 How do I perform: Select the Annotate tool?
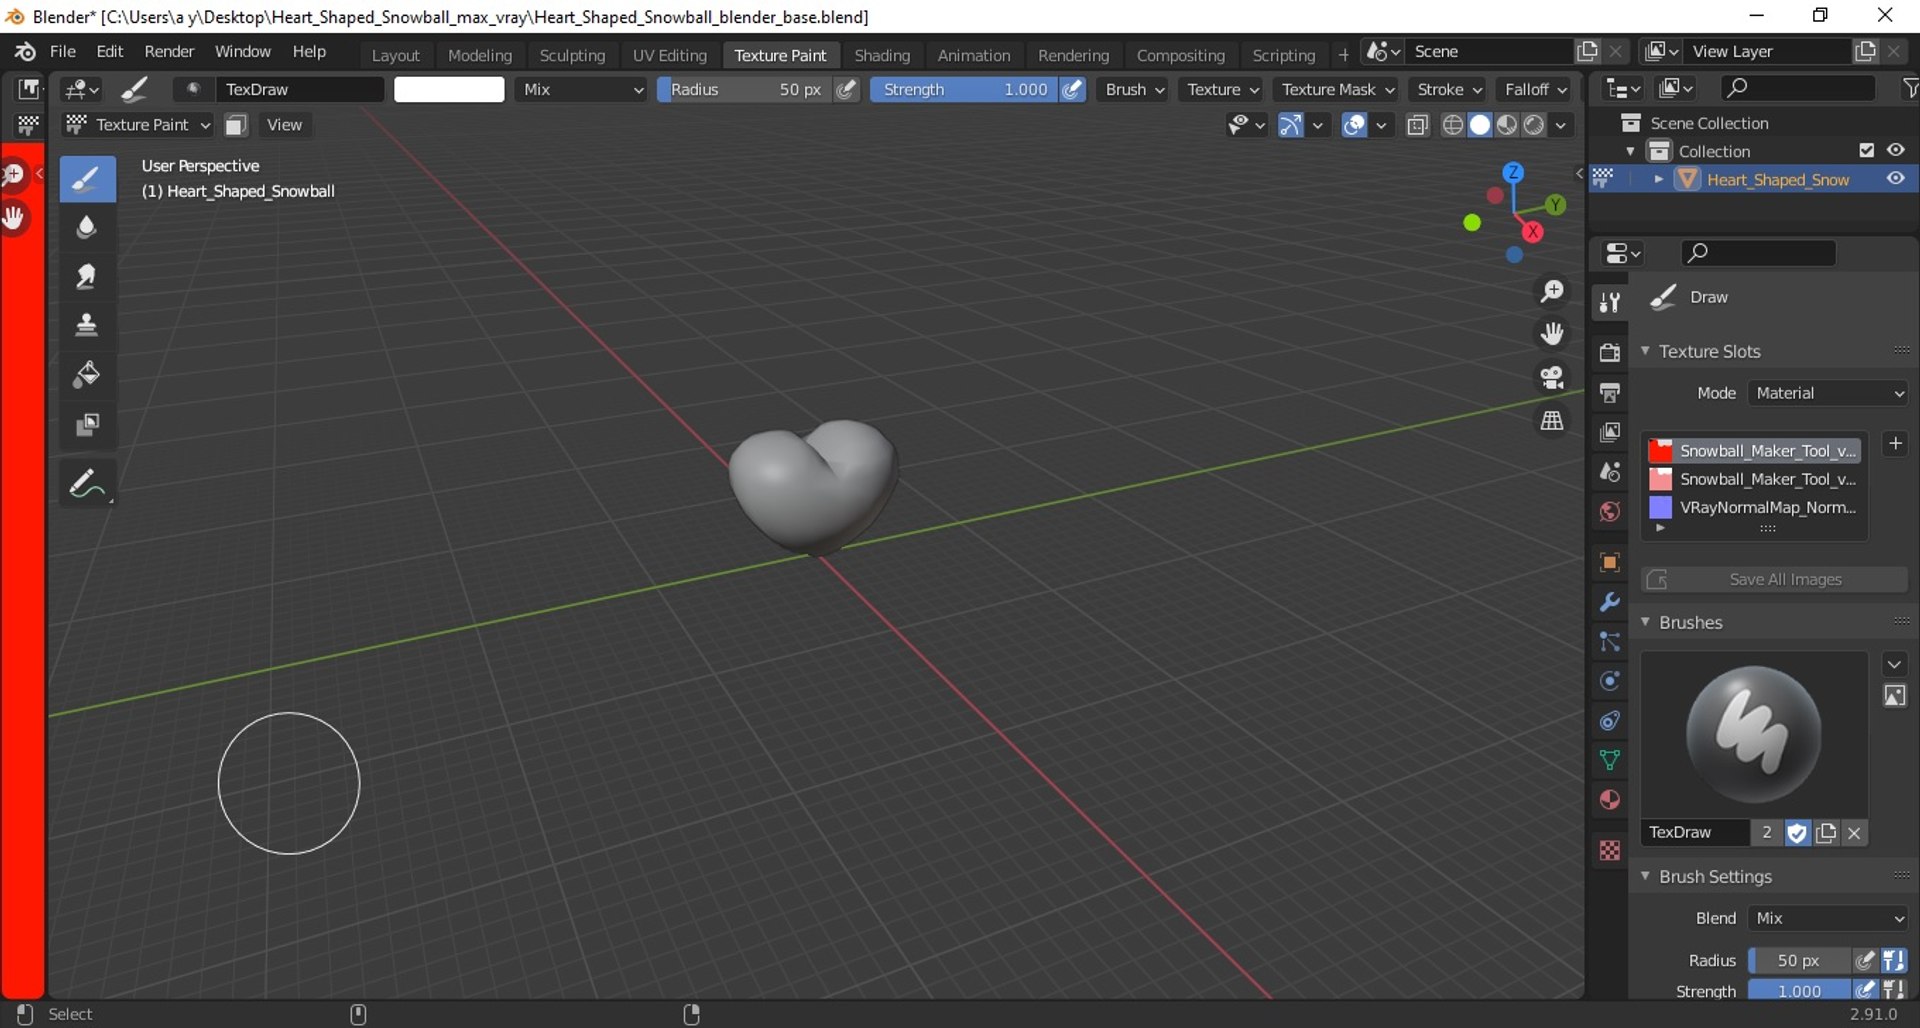coord(87,484)
